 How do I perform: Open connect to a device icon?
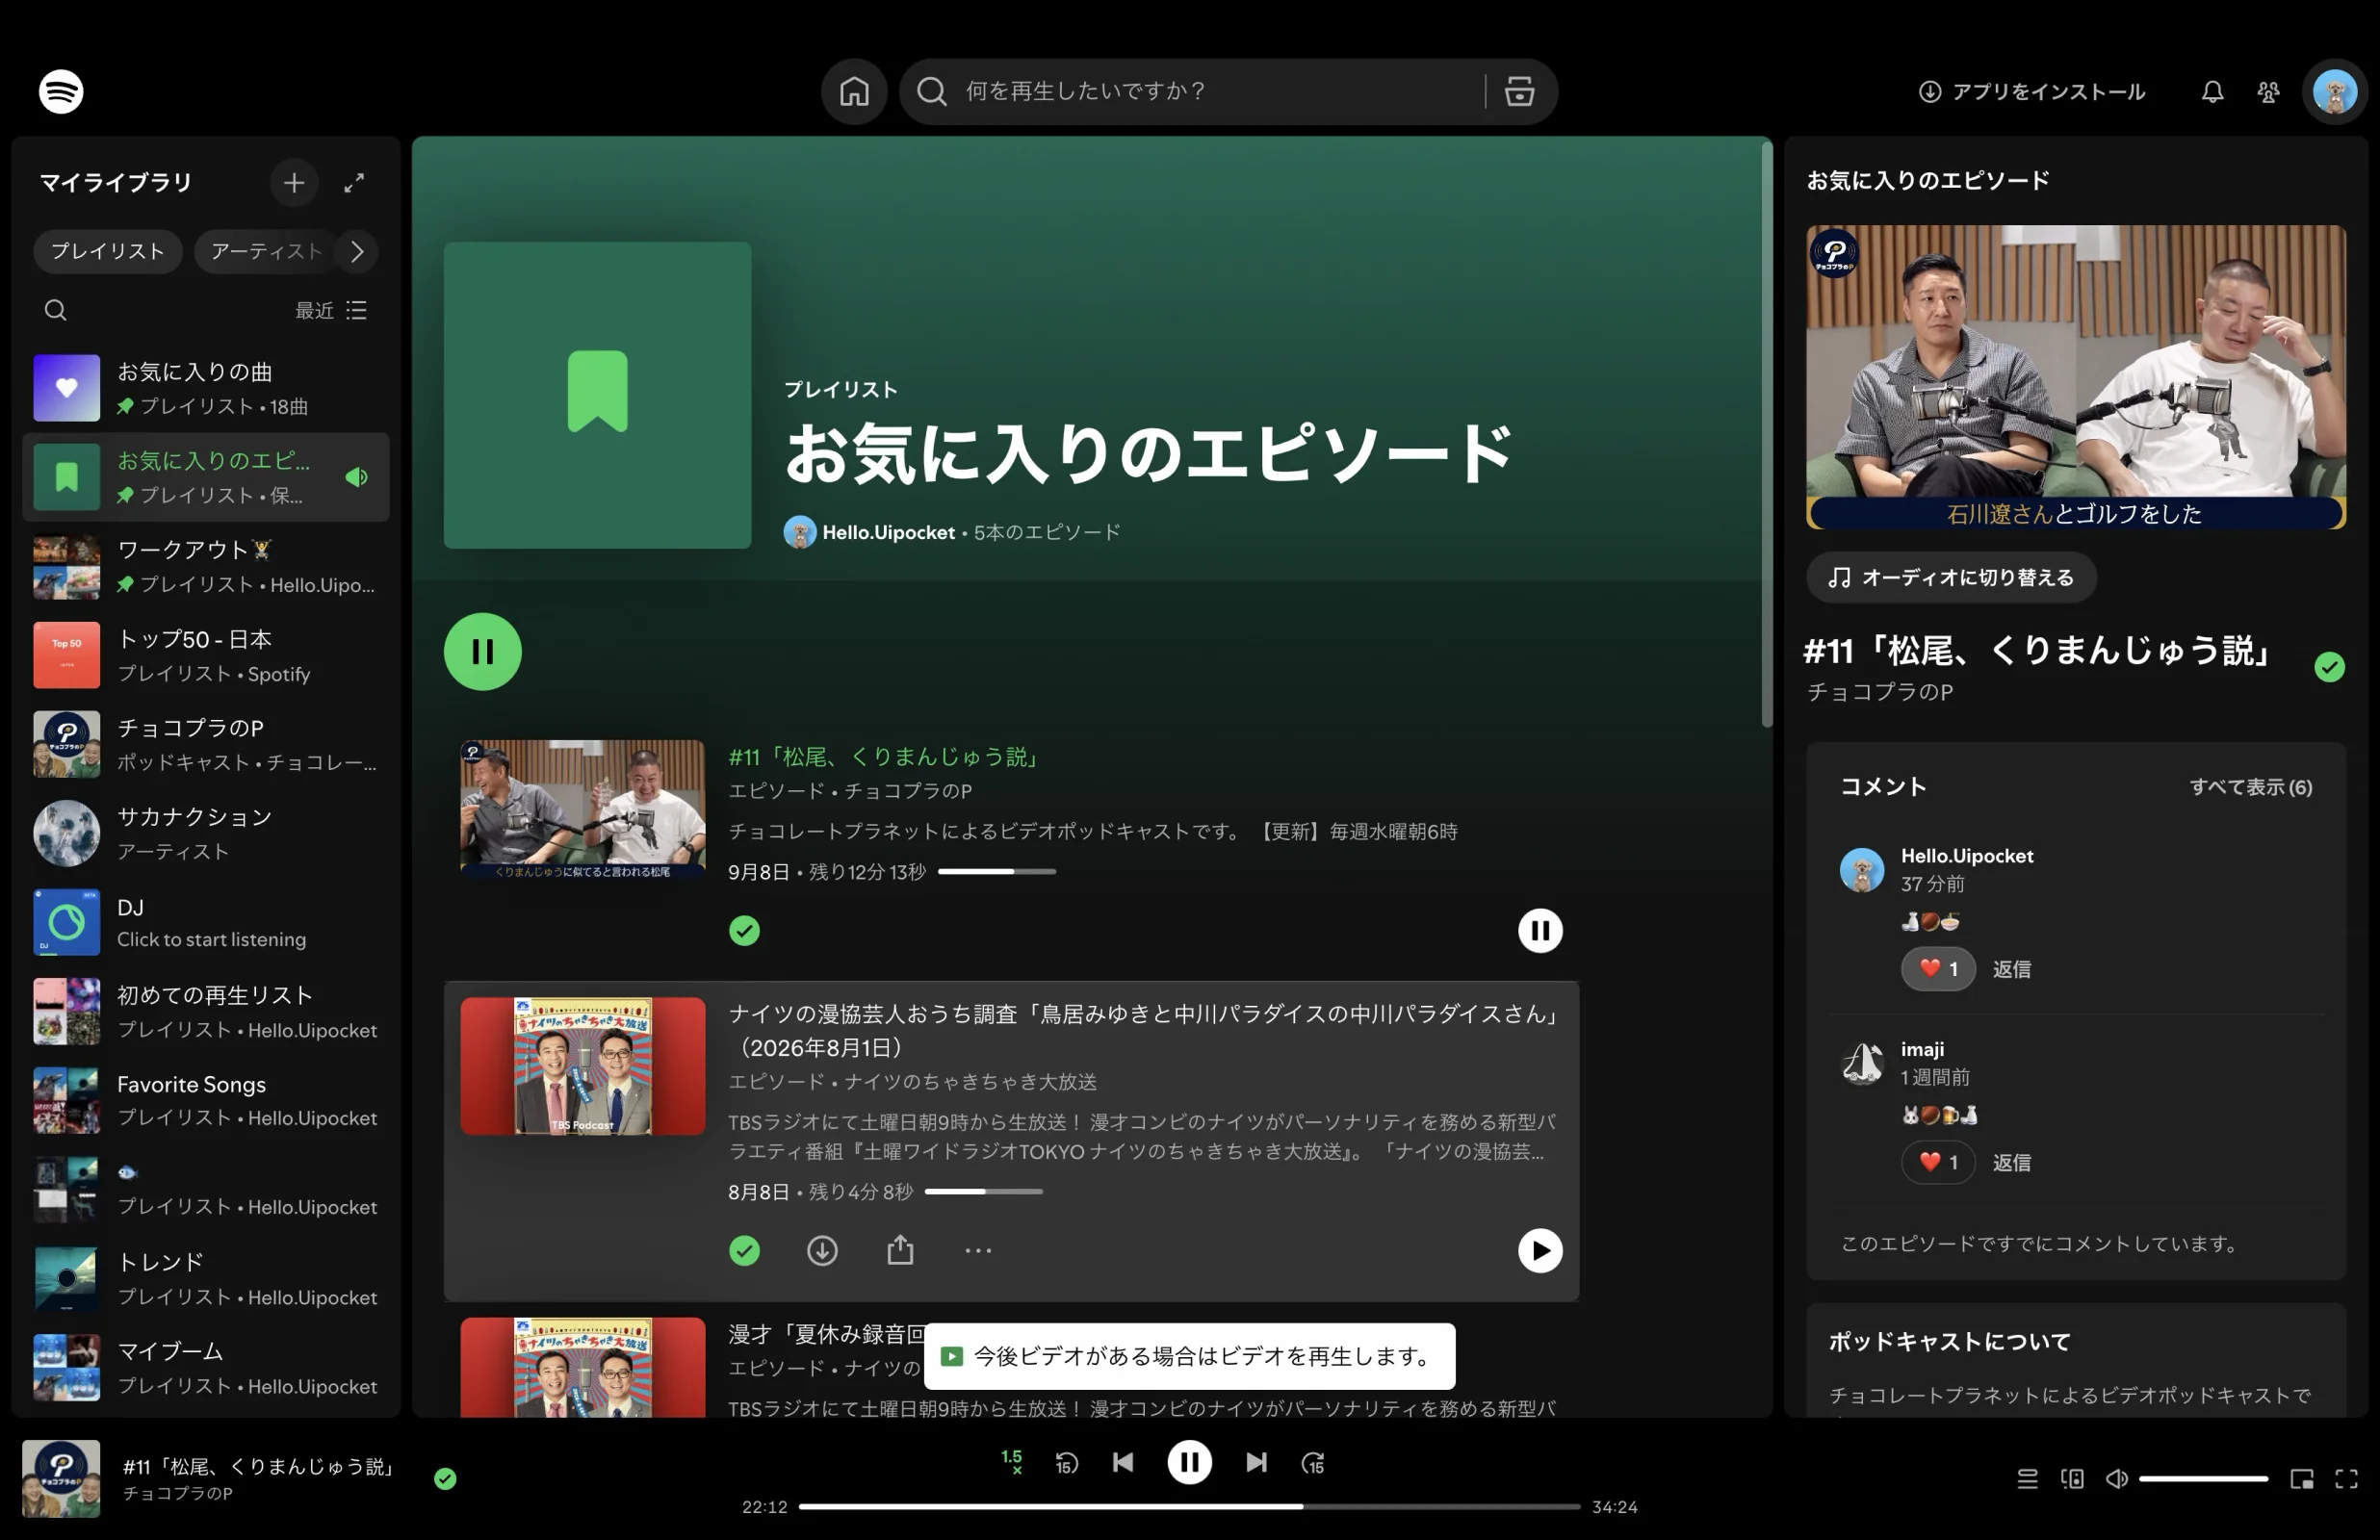tap(2072, 1479)
